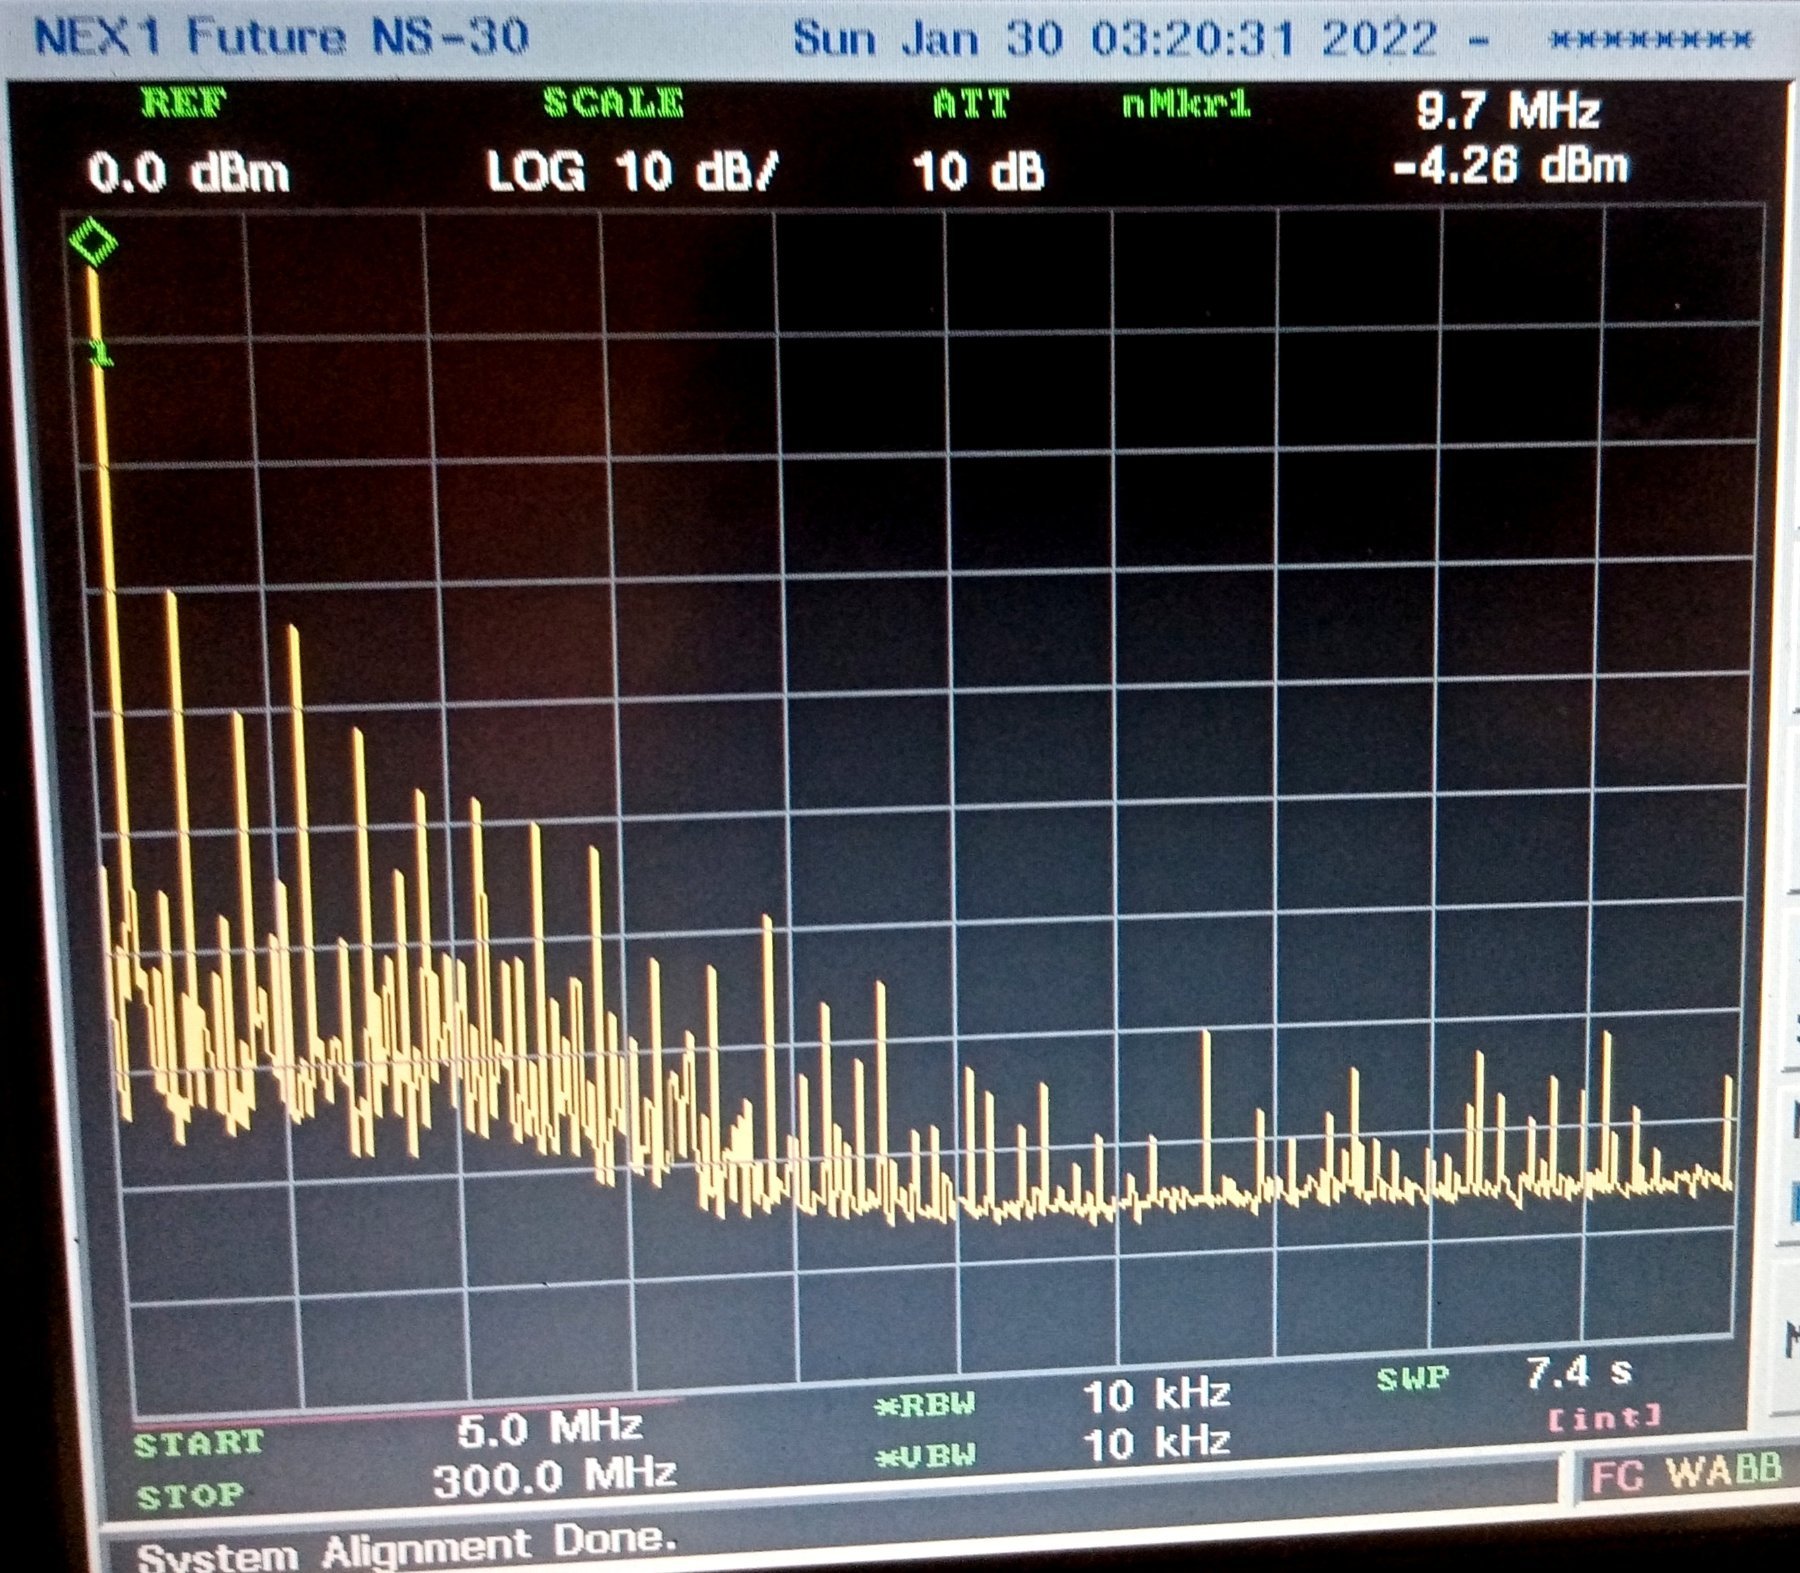Select the RBW 10 kHz value
This screenshot has height=1573, width=1800.
click(1157, 1395)
